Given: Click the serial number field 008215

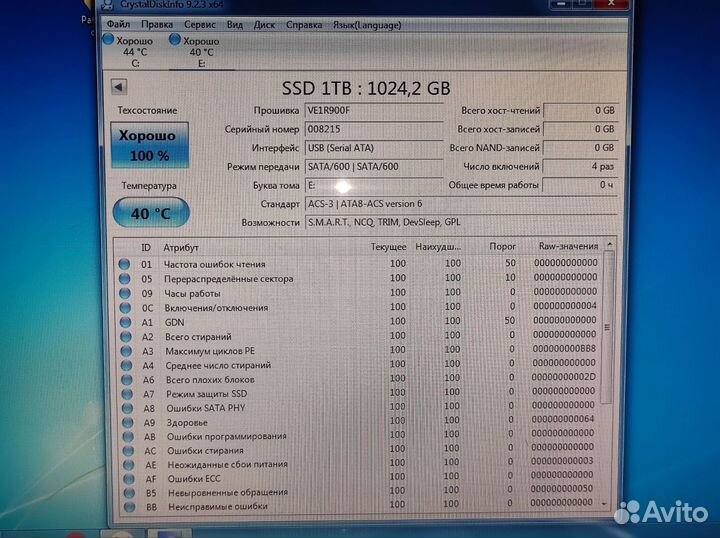Looking at the screenshot, I should [374, 129].
